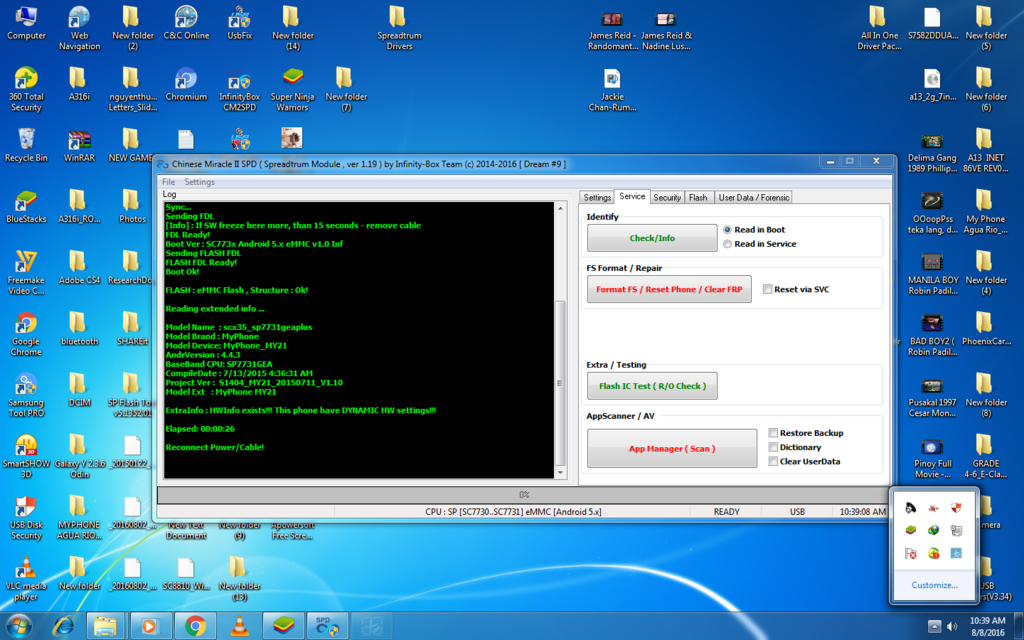The image size is (1024, 640).
Task: Click the READY status bar entry
Action: tap(726, 512)
